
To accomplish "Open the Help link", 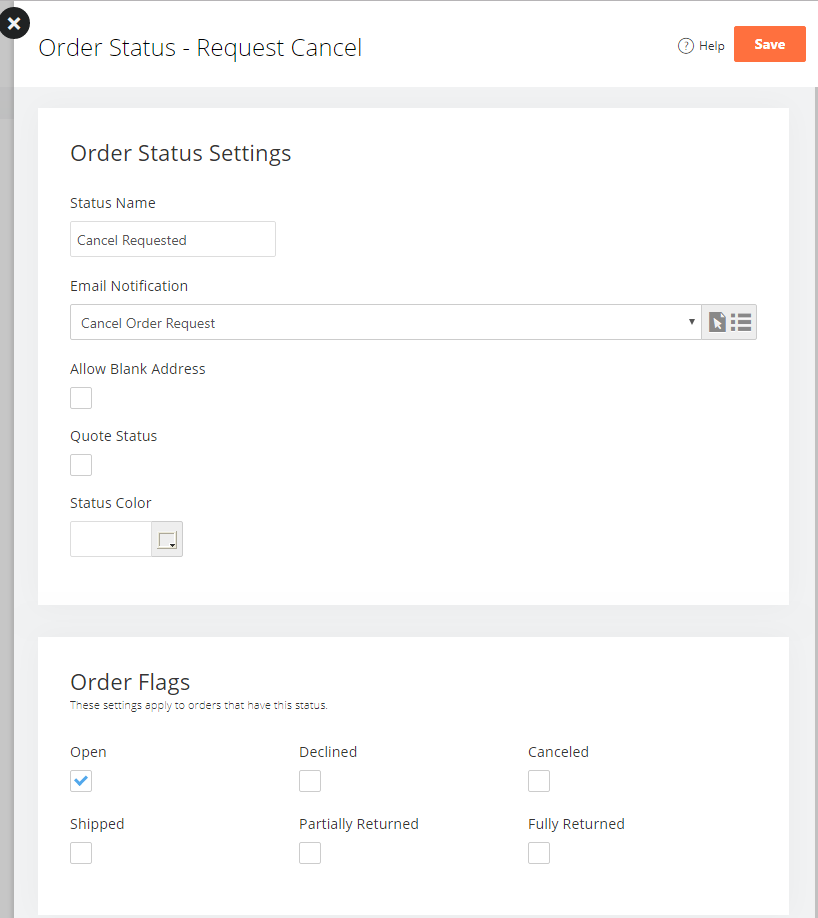I will 701,46.
